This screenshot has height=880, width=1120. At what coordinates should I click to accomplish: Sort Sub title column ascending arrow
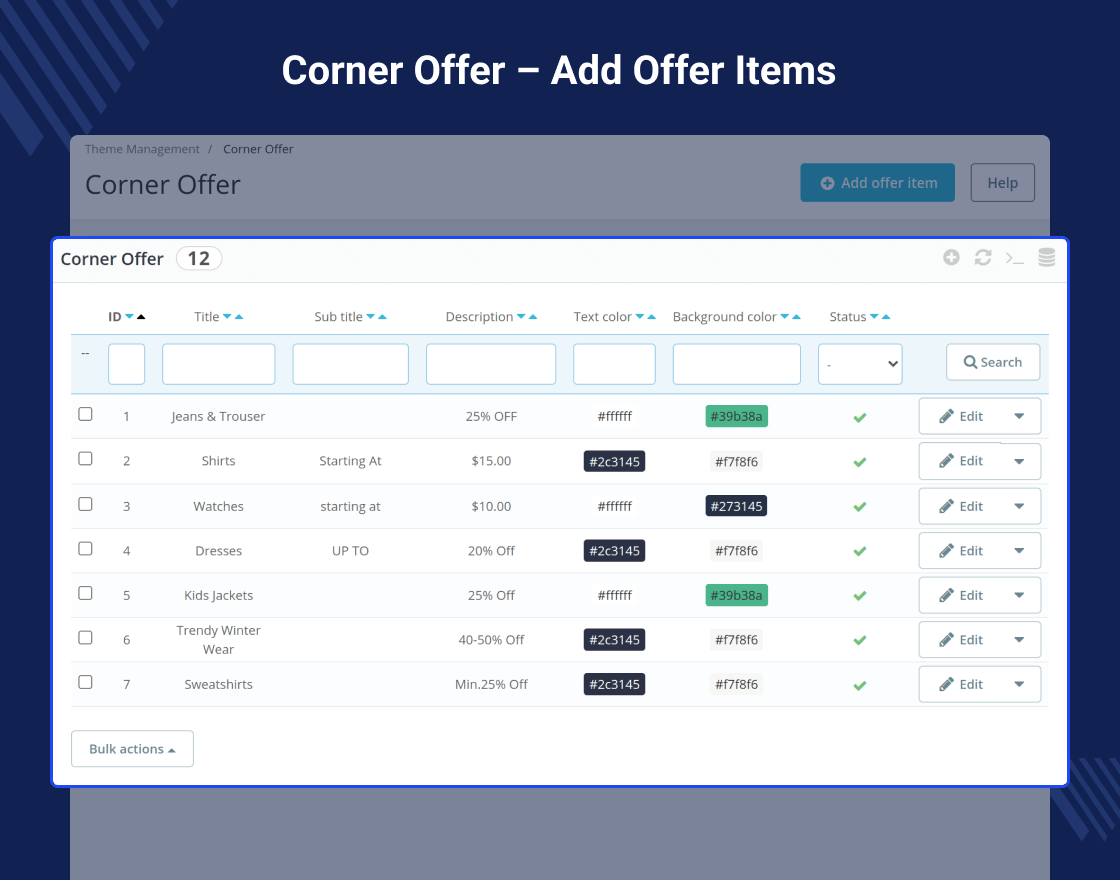[382, 316]
